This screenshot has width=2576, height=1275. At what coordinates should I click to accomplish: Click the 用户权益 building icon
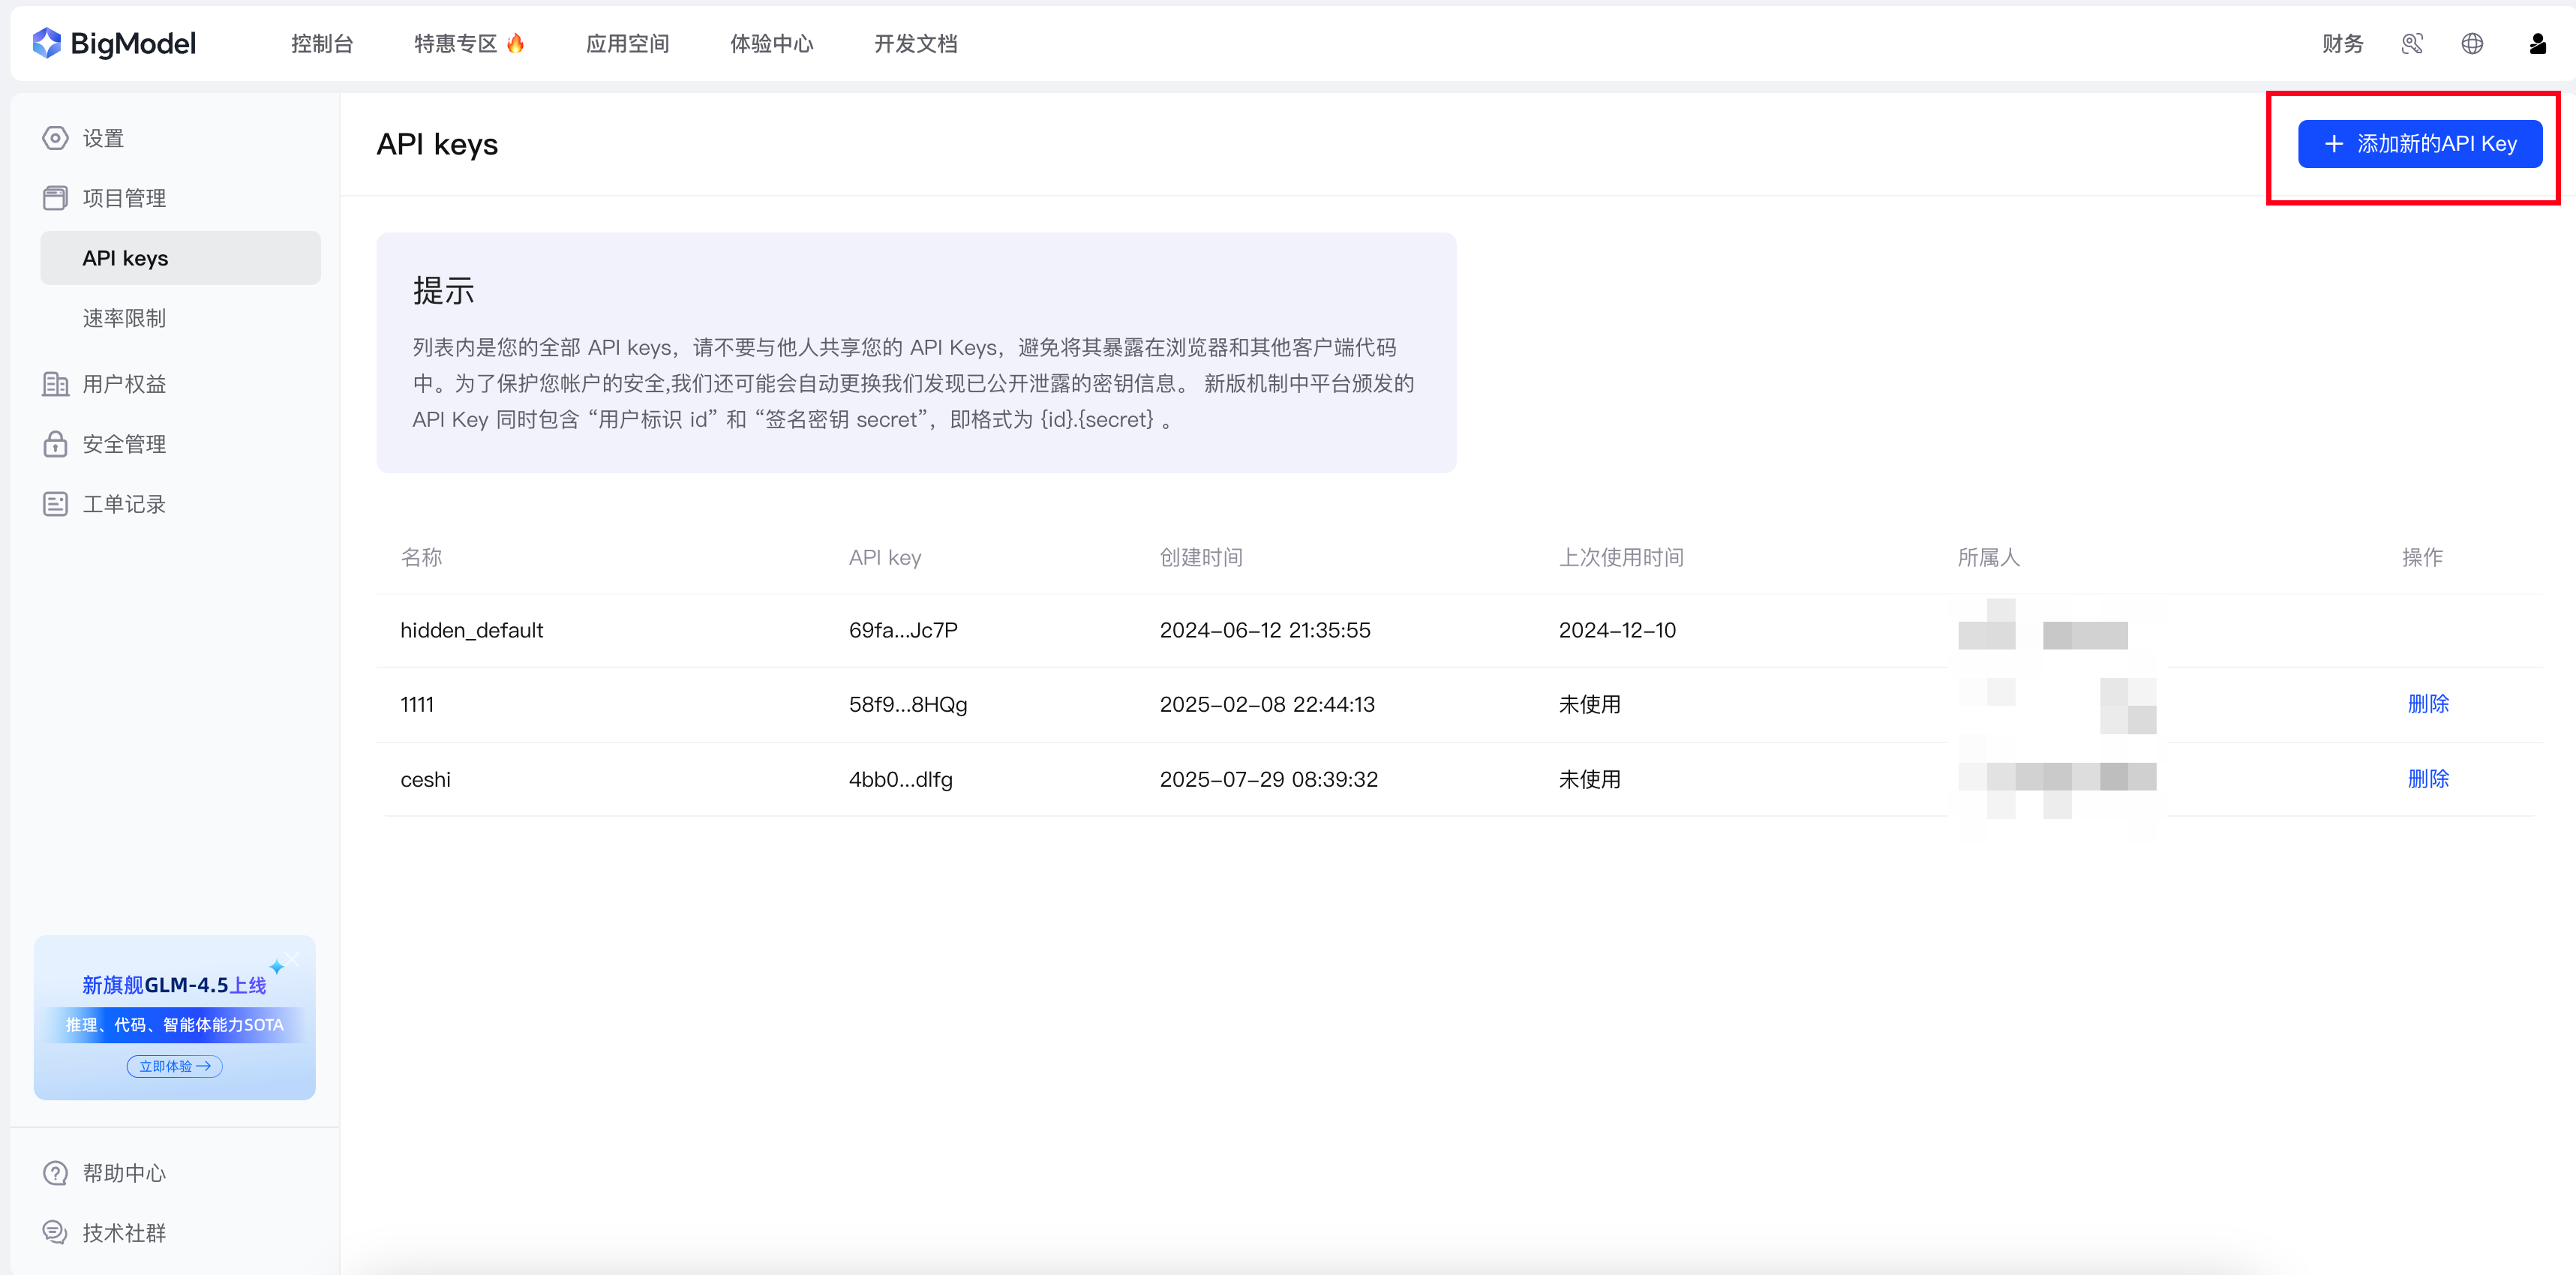click(55, 384)
